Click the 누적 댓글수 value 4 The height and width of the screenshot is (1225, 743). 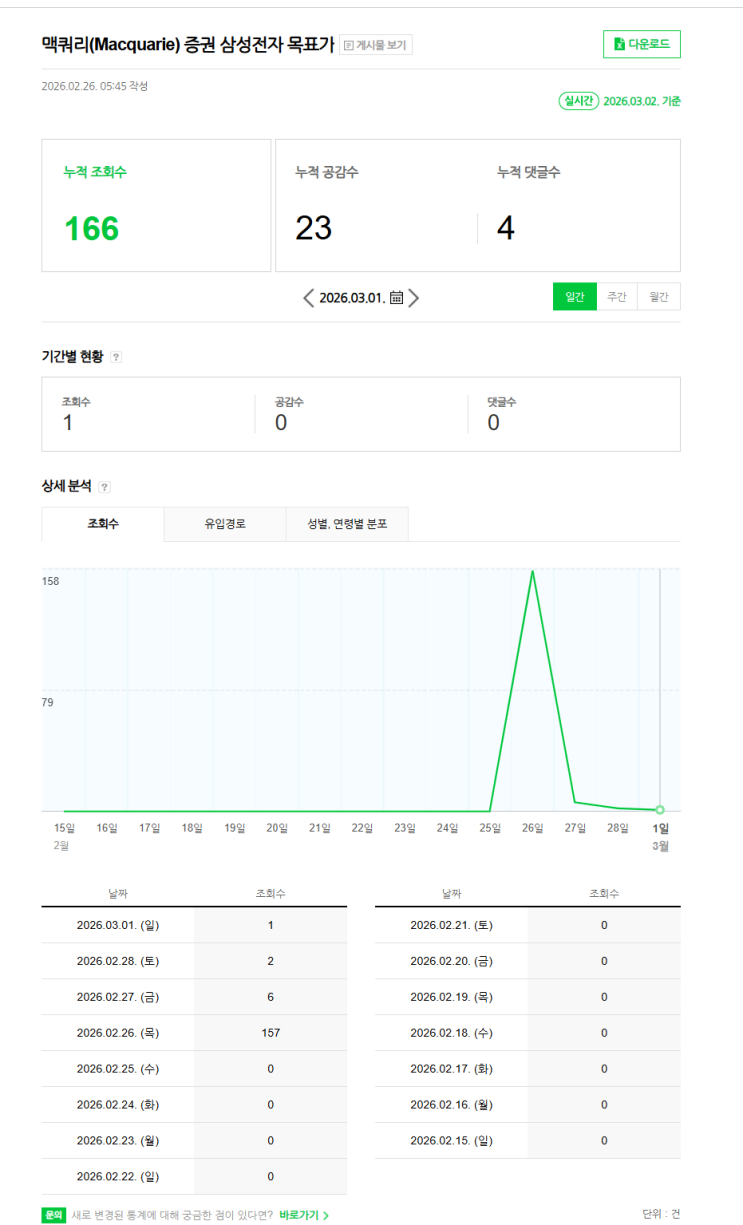click(x=506, y=229)
